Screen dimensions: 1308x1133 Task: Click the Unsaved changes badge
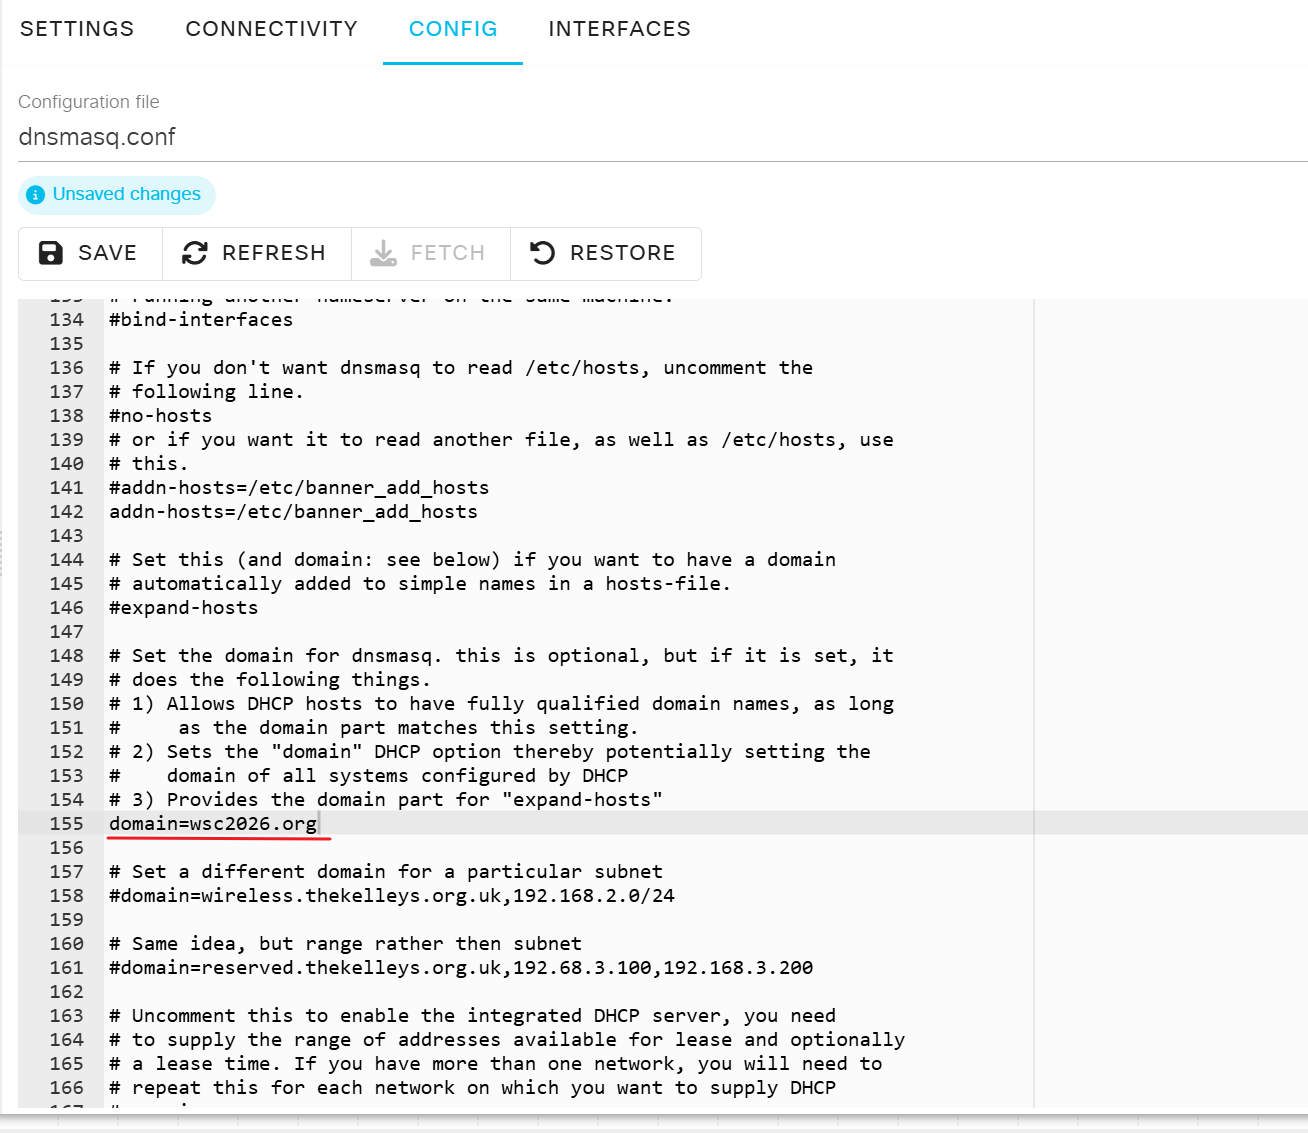[x=117, y=195]
